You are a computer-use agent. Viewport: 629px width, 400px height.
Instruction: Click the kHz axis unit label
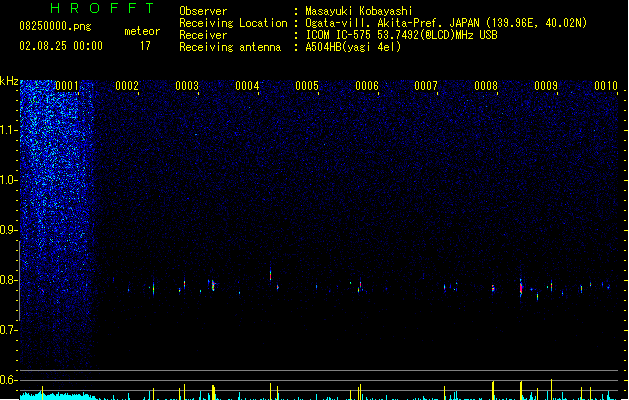coord(9,81)
